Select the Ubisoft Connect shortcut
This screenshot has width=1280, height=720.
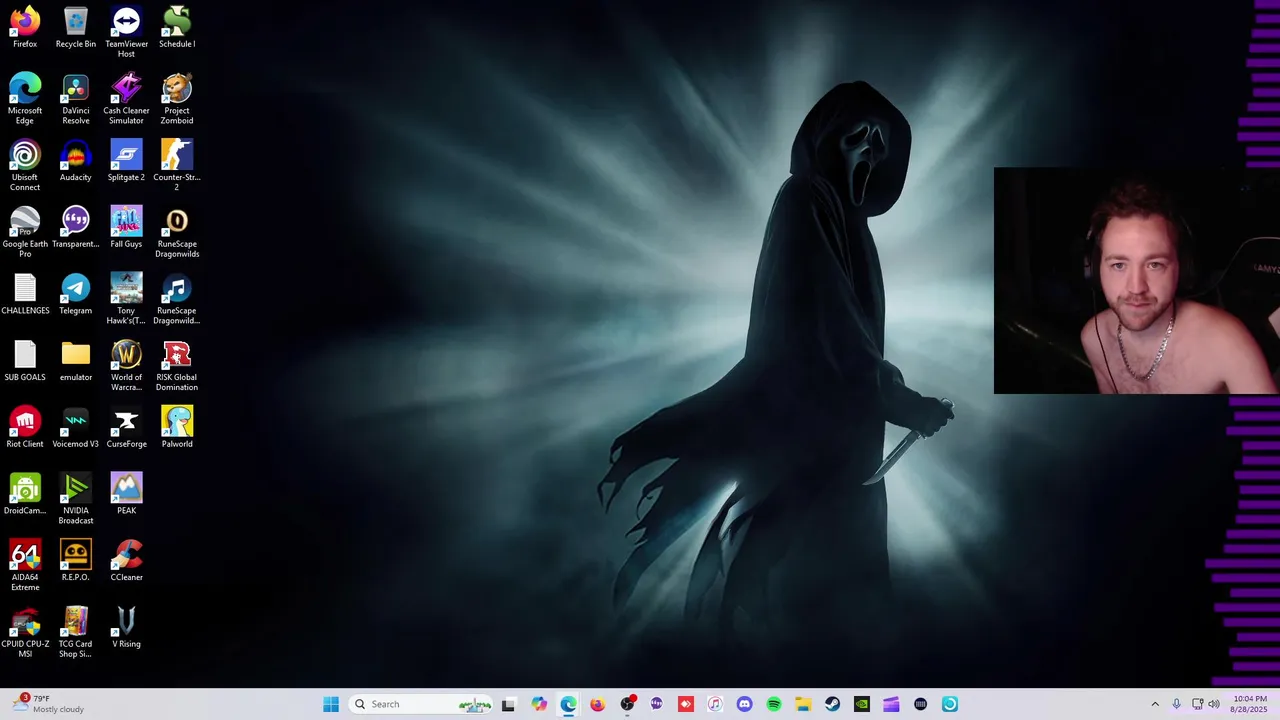coord(25,166)
